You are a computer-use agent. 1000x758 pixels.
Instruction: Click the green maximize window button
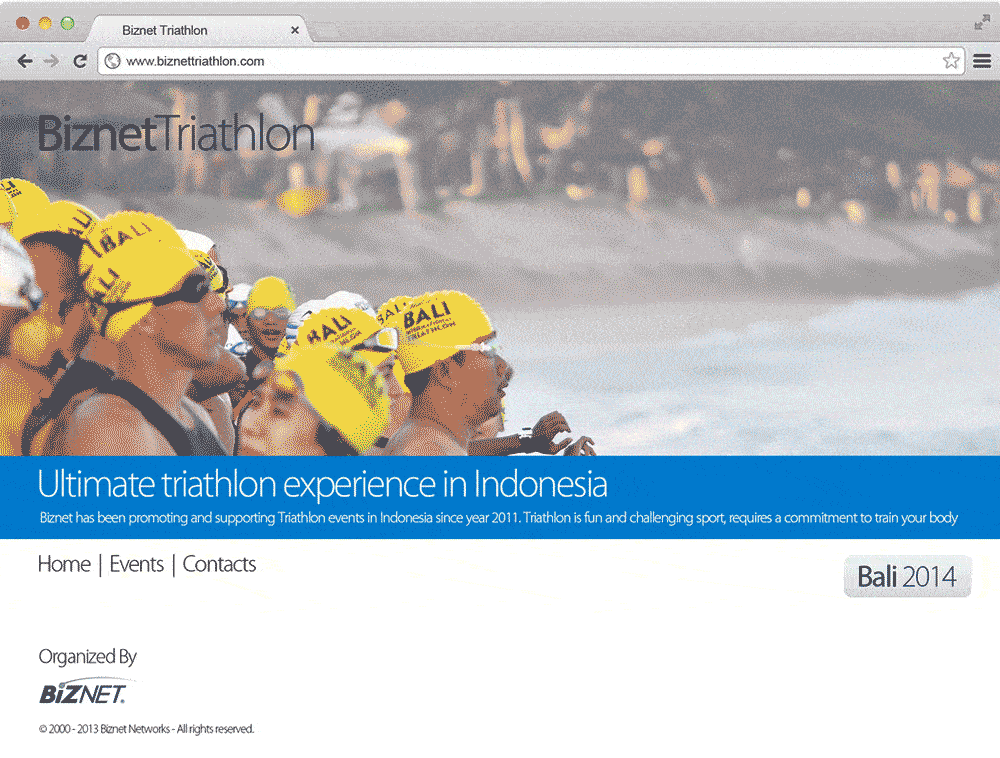point(68,24)
